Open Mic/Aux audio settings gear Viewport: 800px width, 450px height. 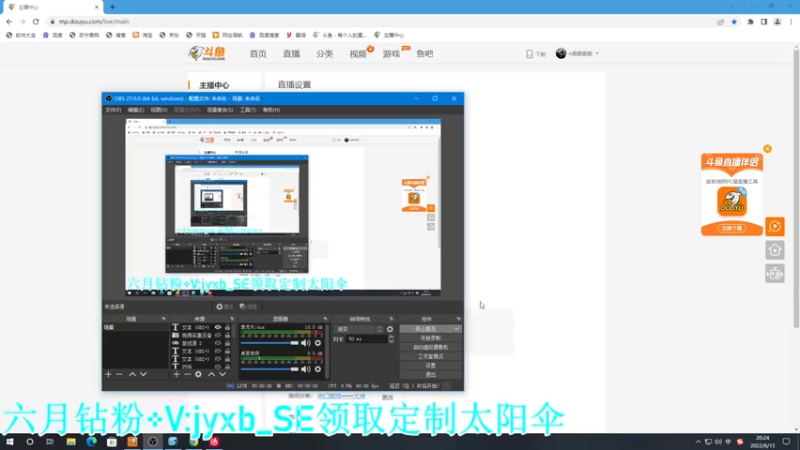click(x=318, y=343)
